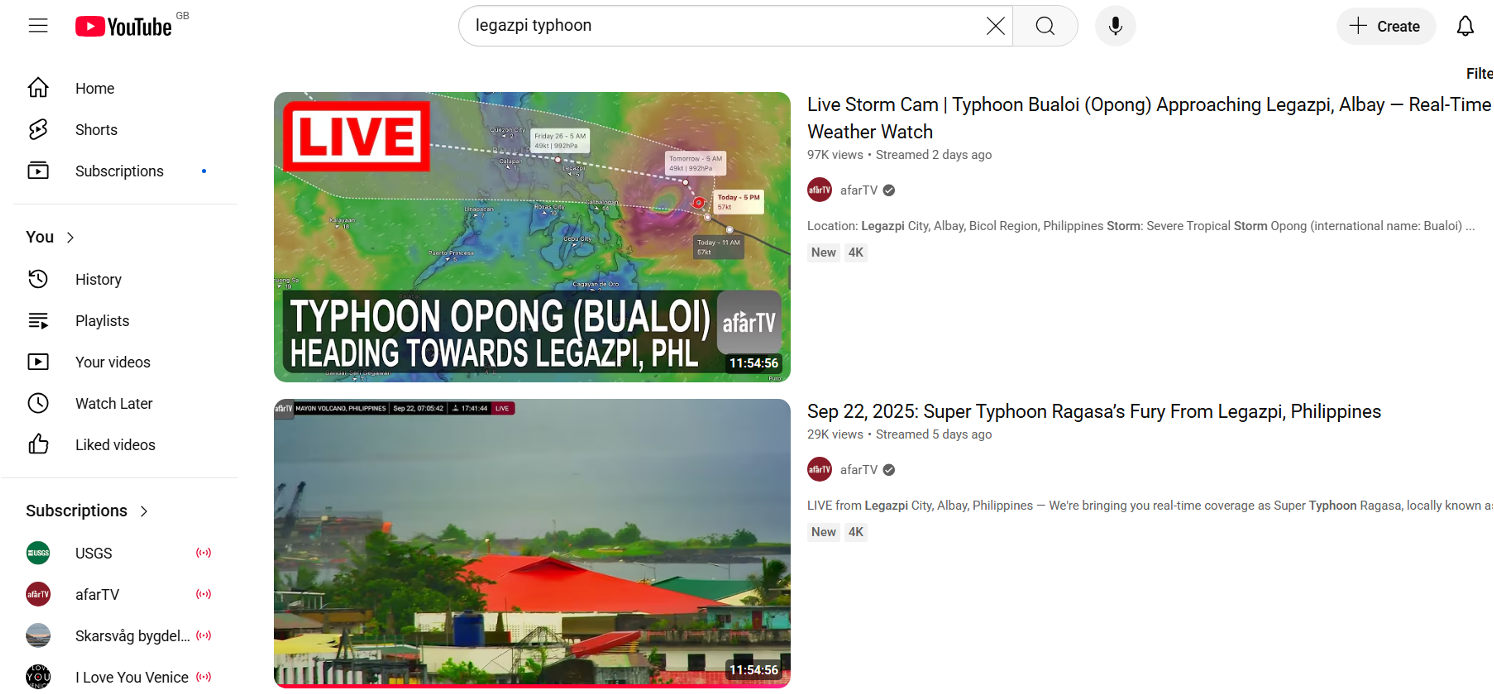Start voice search with microphone icon
The width and height of the screenshot is (1494, 694).
pos(1115,26)
